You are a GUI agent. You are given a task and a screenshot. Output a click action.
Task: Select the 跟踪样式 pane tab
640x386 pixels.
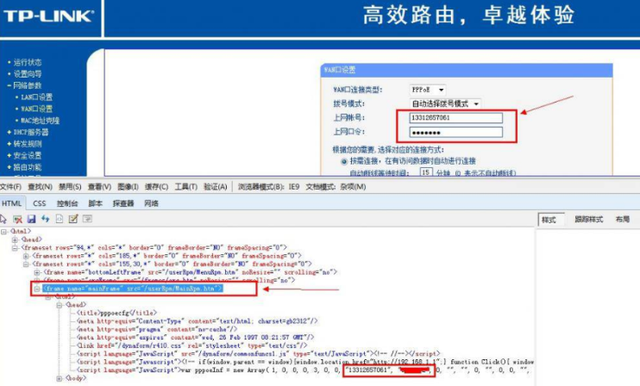click(589, 220)
